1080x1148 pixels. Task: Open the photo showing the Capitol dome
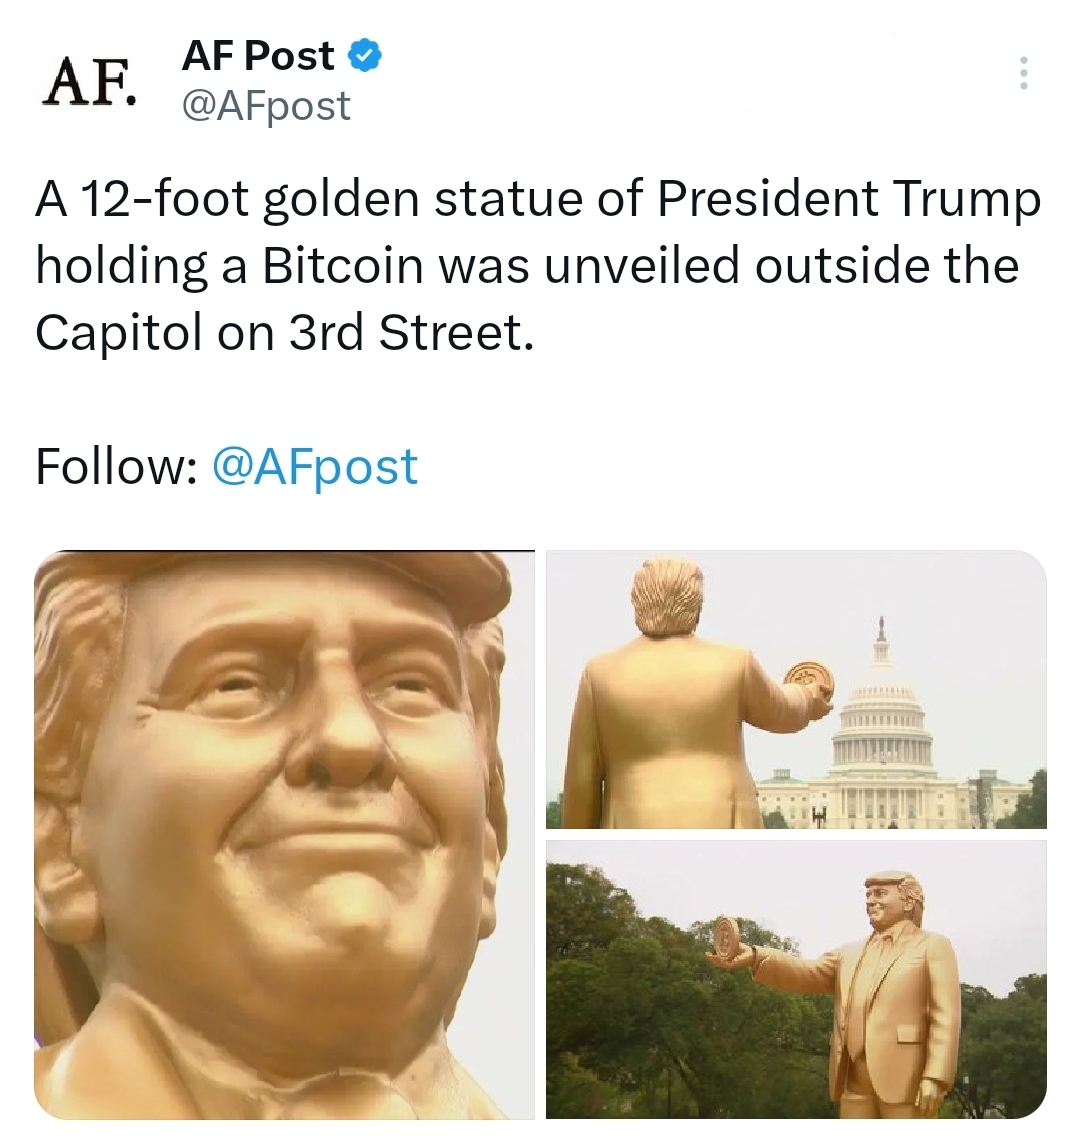click(x=796, y=689)
